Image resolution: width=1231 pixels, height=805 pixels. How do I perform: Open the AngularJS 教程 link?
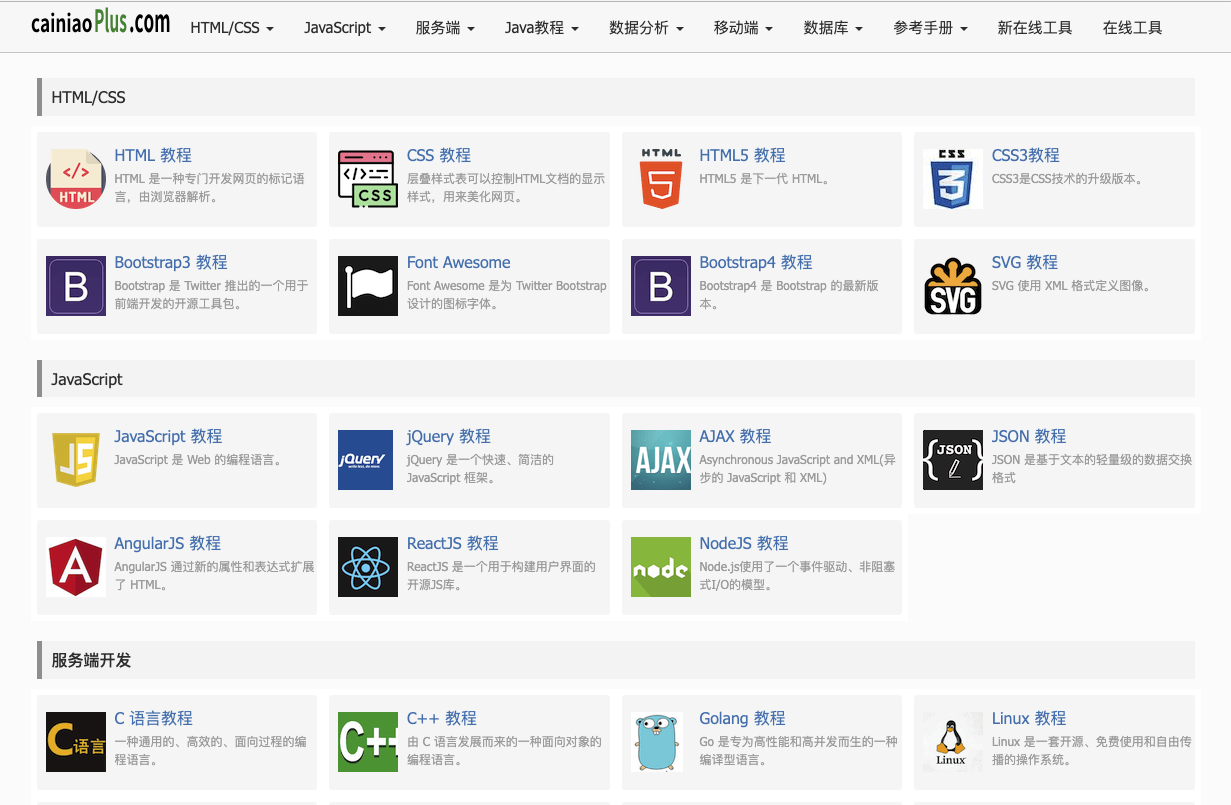[168, 543]
